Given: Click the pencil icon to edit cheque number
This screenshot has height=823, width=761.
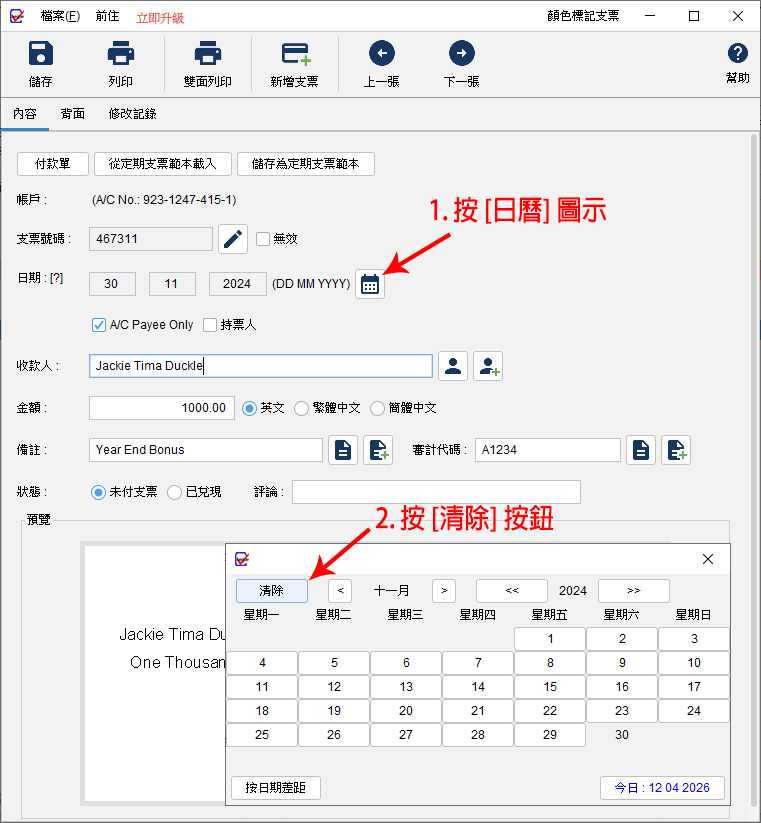Looking at the screenshot, I should point(233,239).
